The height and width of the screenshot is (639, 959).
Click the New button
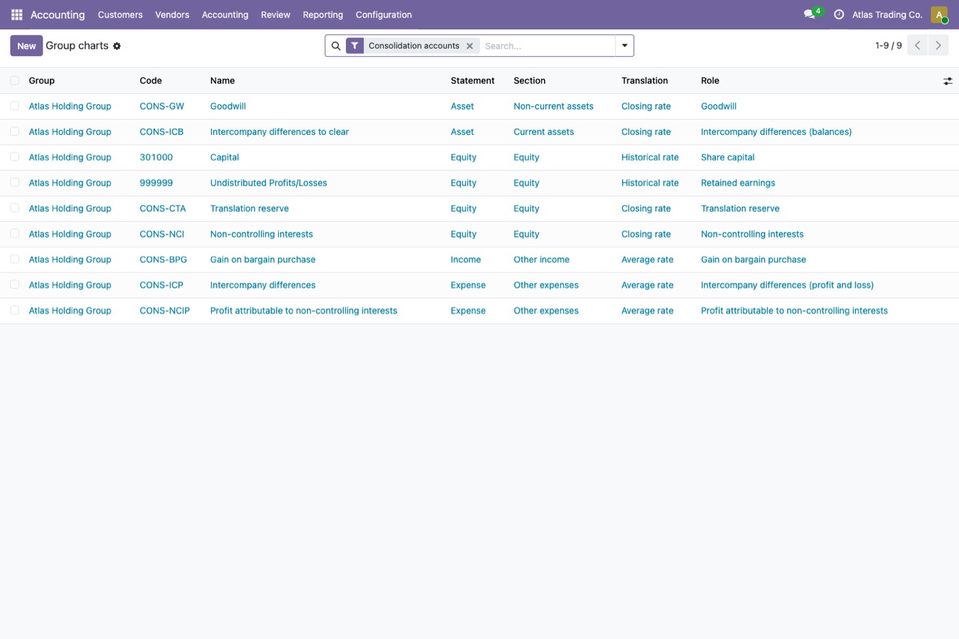(x=26, y=46)
